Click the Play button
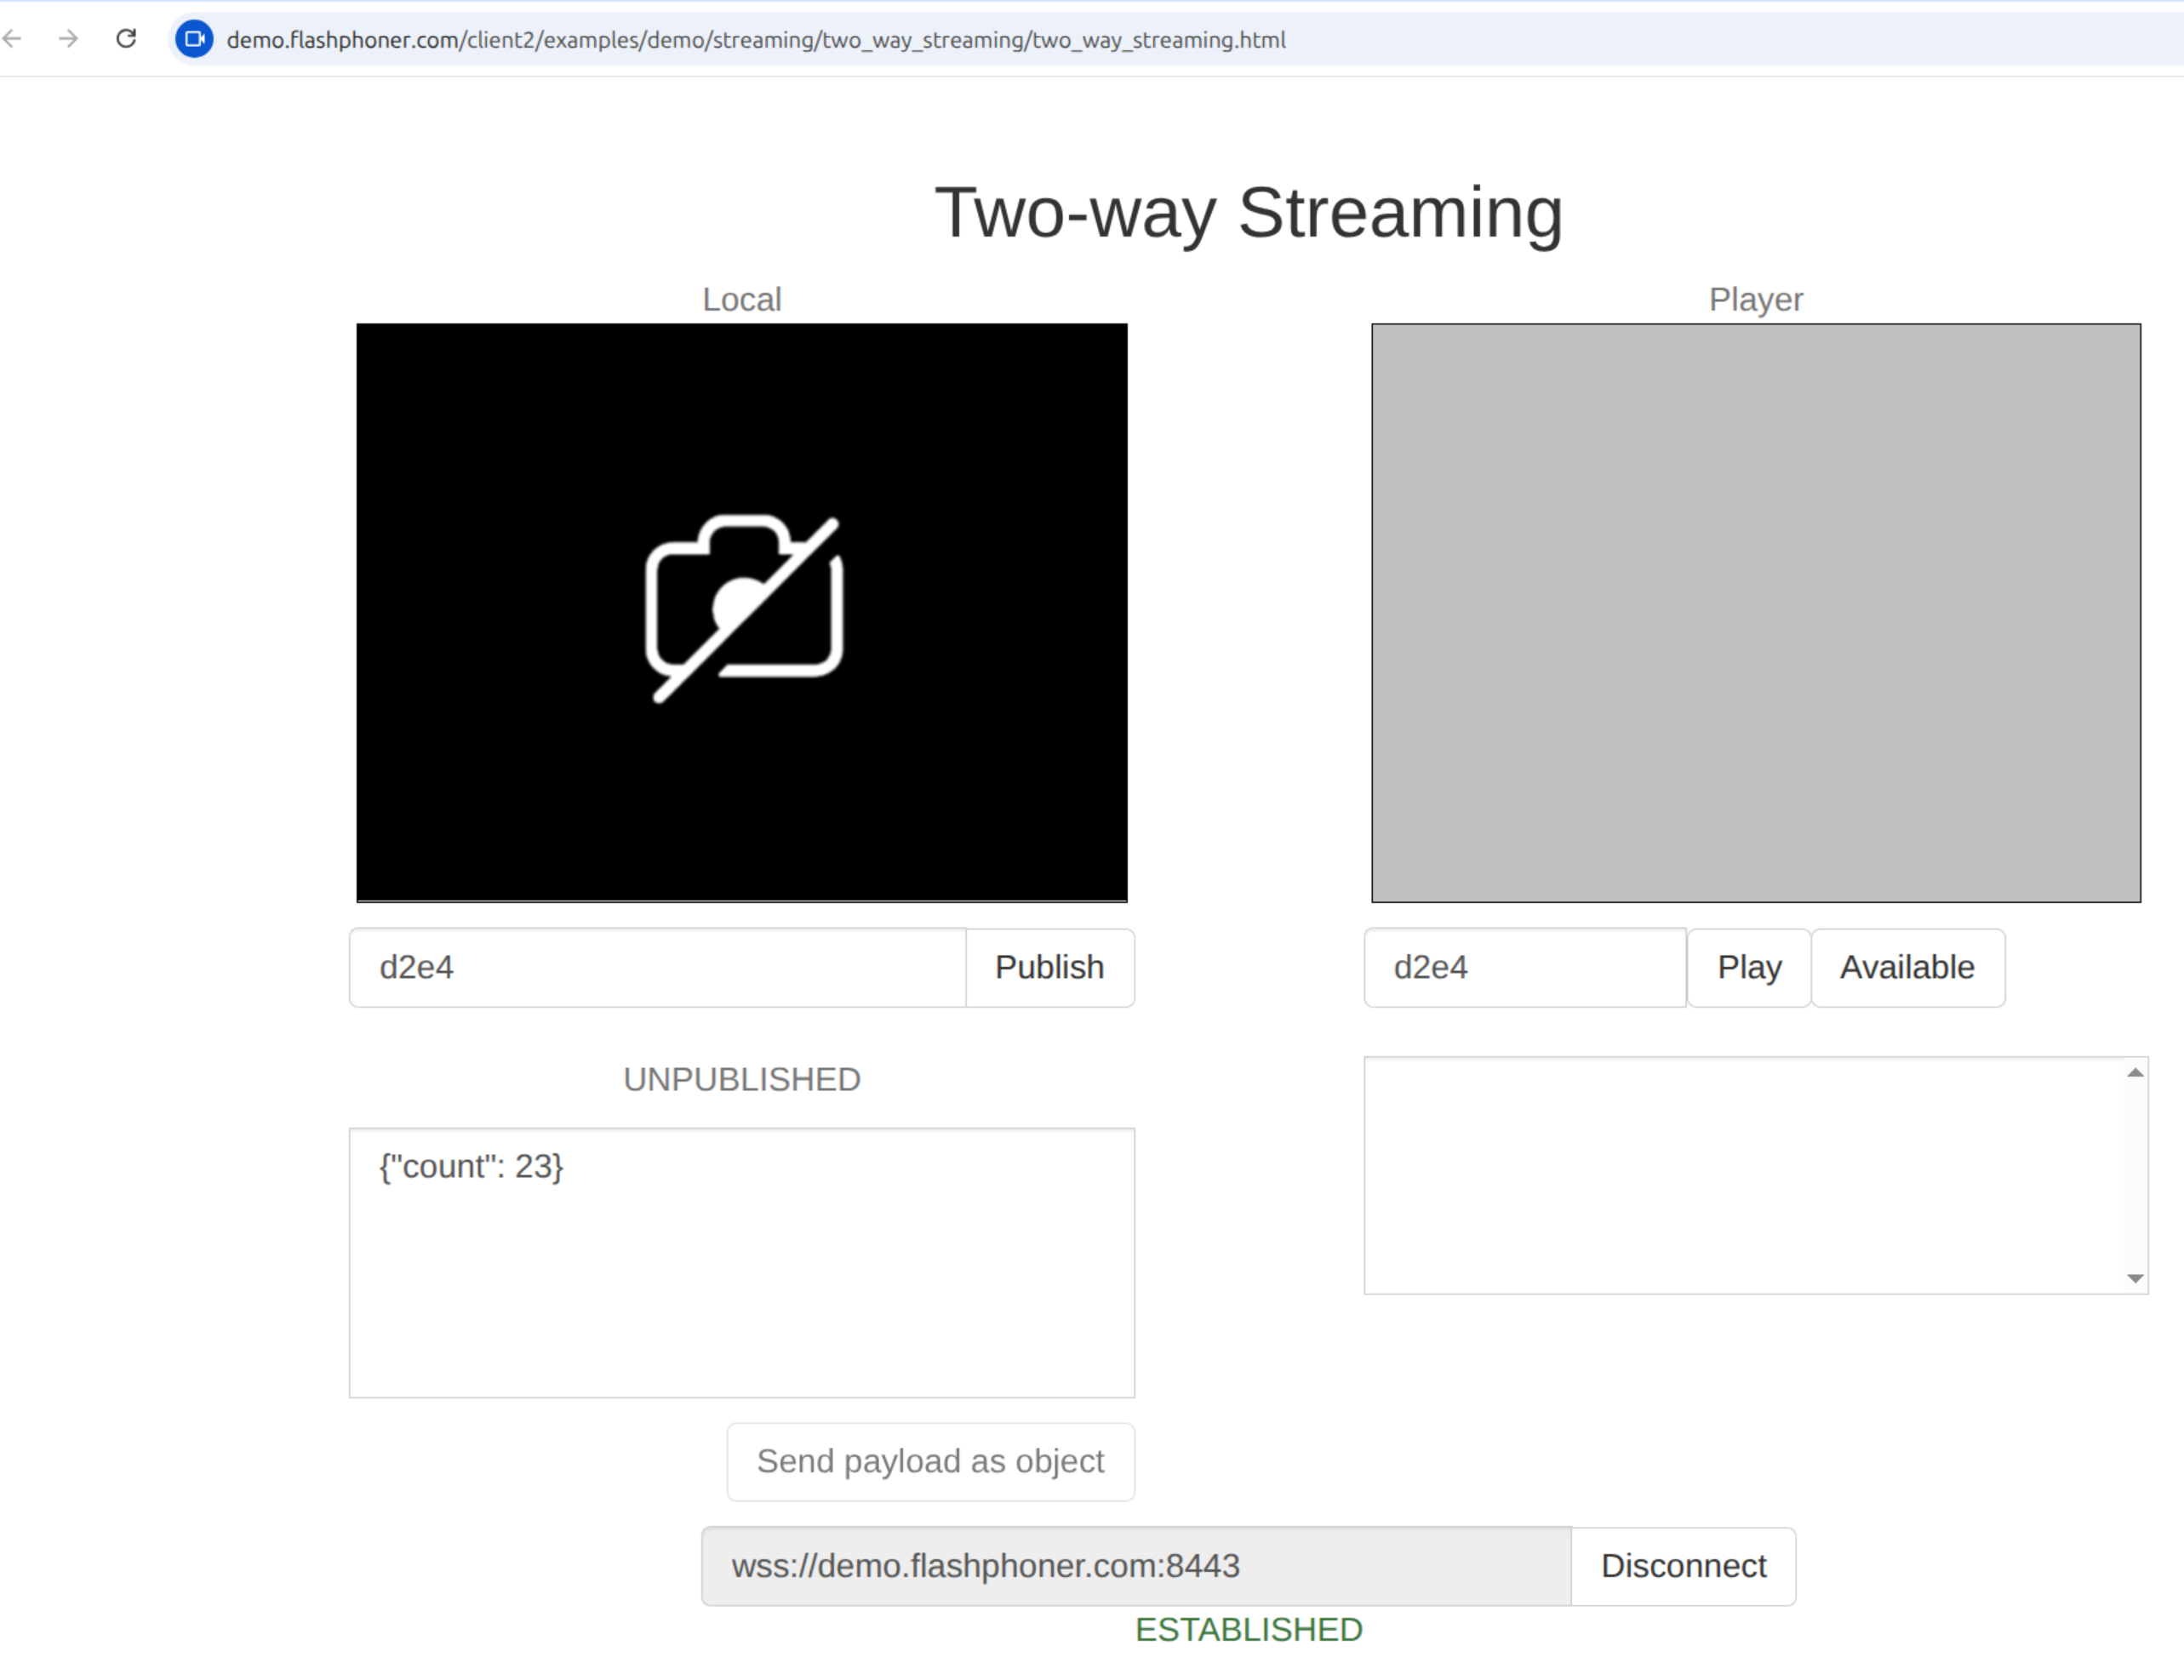The image size is (2184, 1680). (x=1749, y=967)
